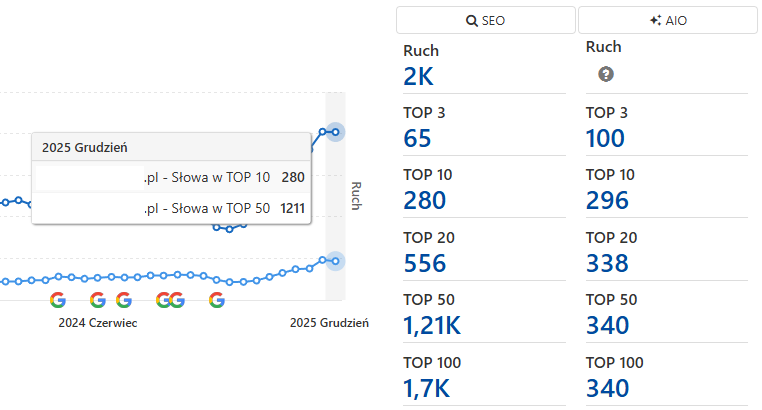Open the SEO Ruch value 2K
Screen dimensions: 762x410
(x=419, y=77)
